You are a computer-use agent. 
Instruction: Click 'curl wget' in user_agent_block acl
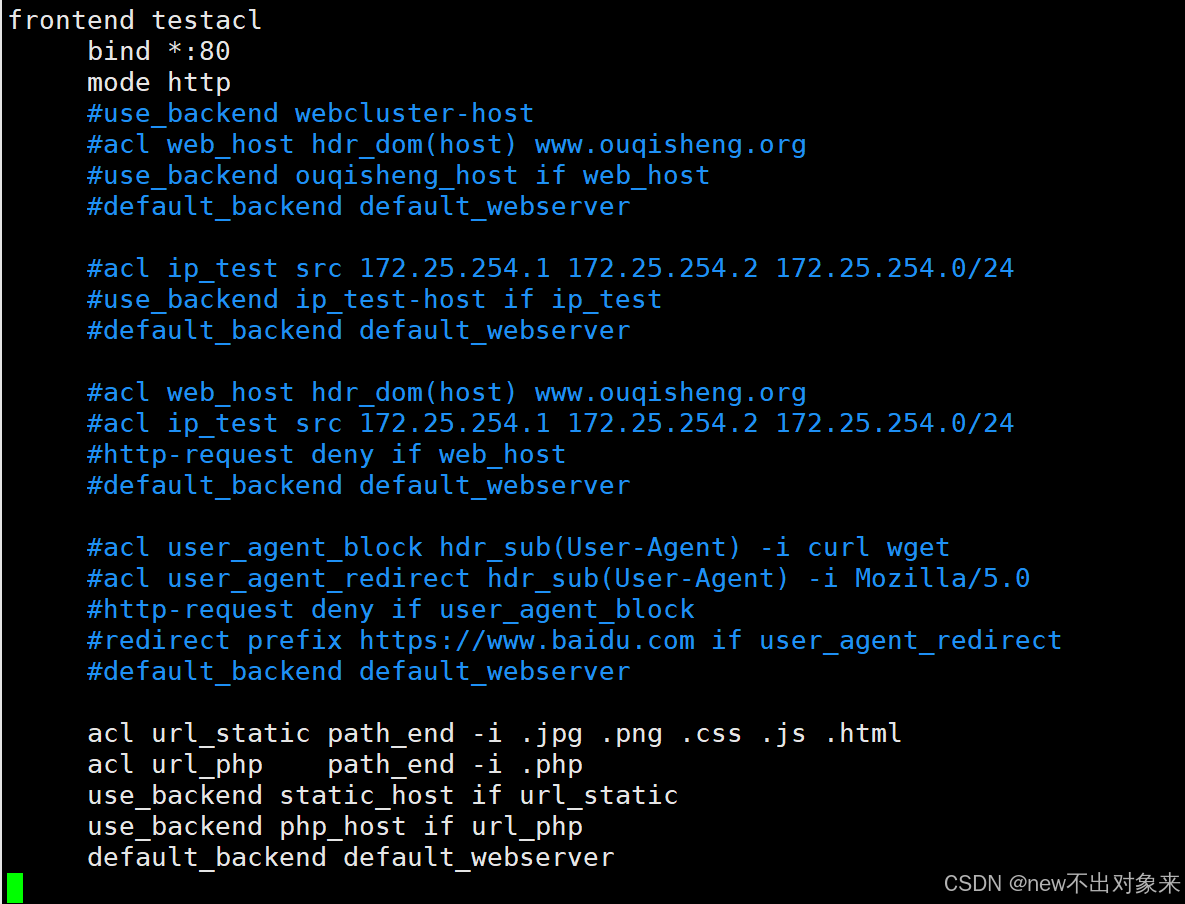pos(878,547)
